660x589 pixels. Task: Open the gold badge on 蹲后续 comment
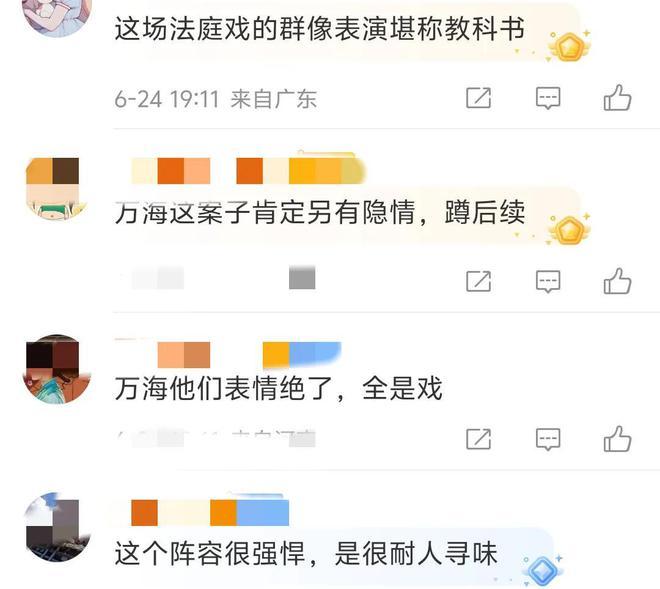tap(570, 229)
